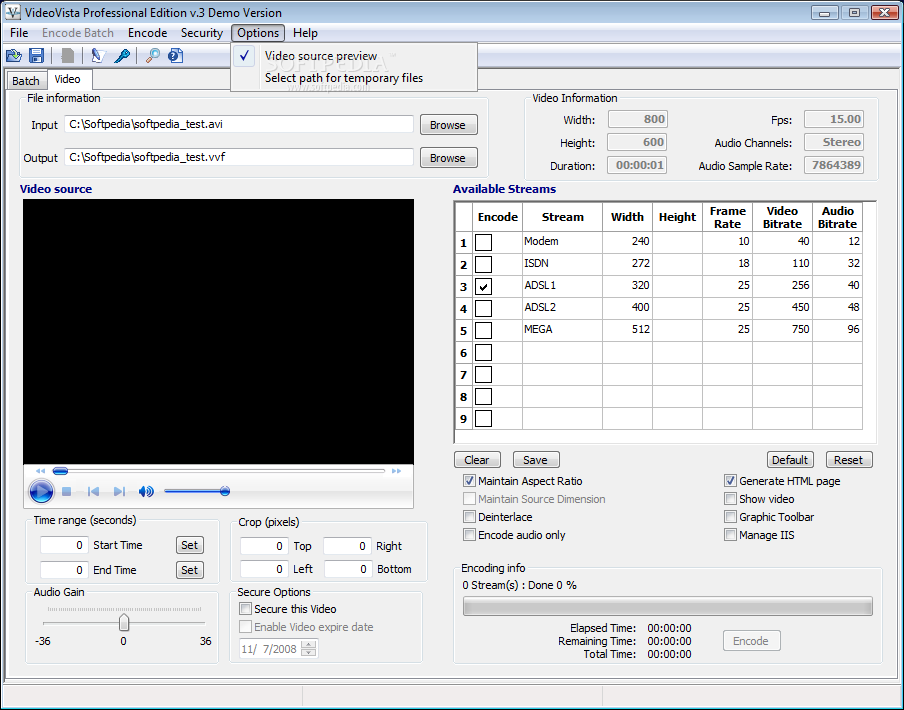904x710 pixels.
Task: Click the Crop Right pixels field
Action: (348, 546)
